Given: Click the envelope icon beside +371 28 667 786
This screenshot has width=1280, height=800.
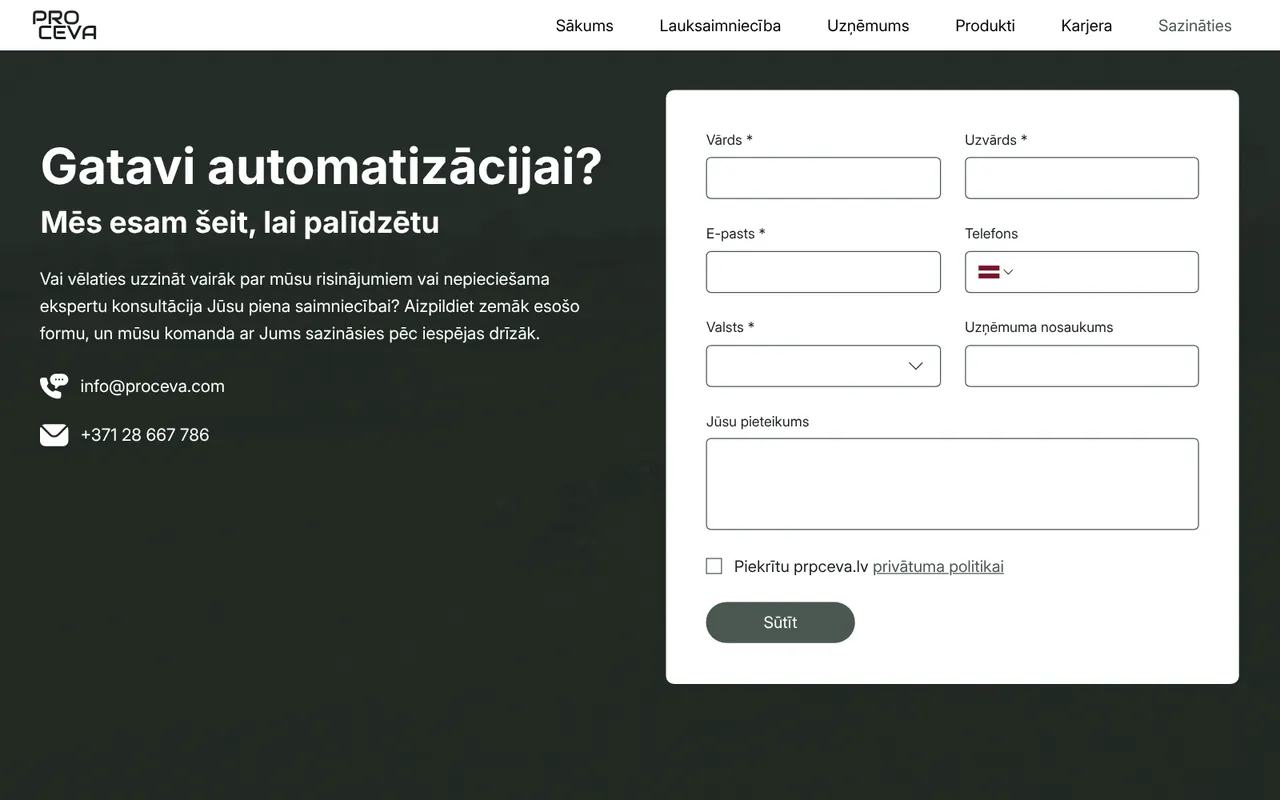Looking at the screenshot, I should (x=54, y=435).
